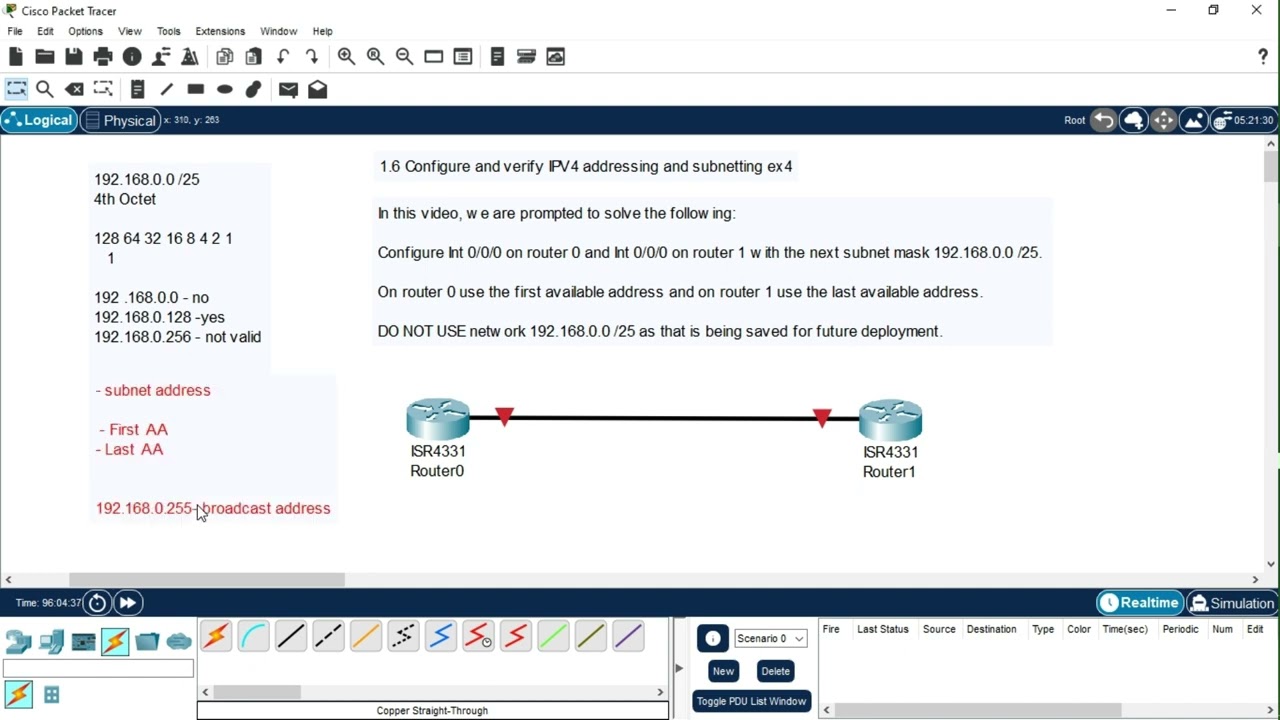Viewport: 1280px width, 720px height.
Task: Create a new file with the New icon
Action: (x=16, y=57)
